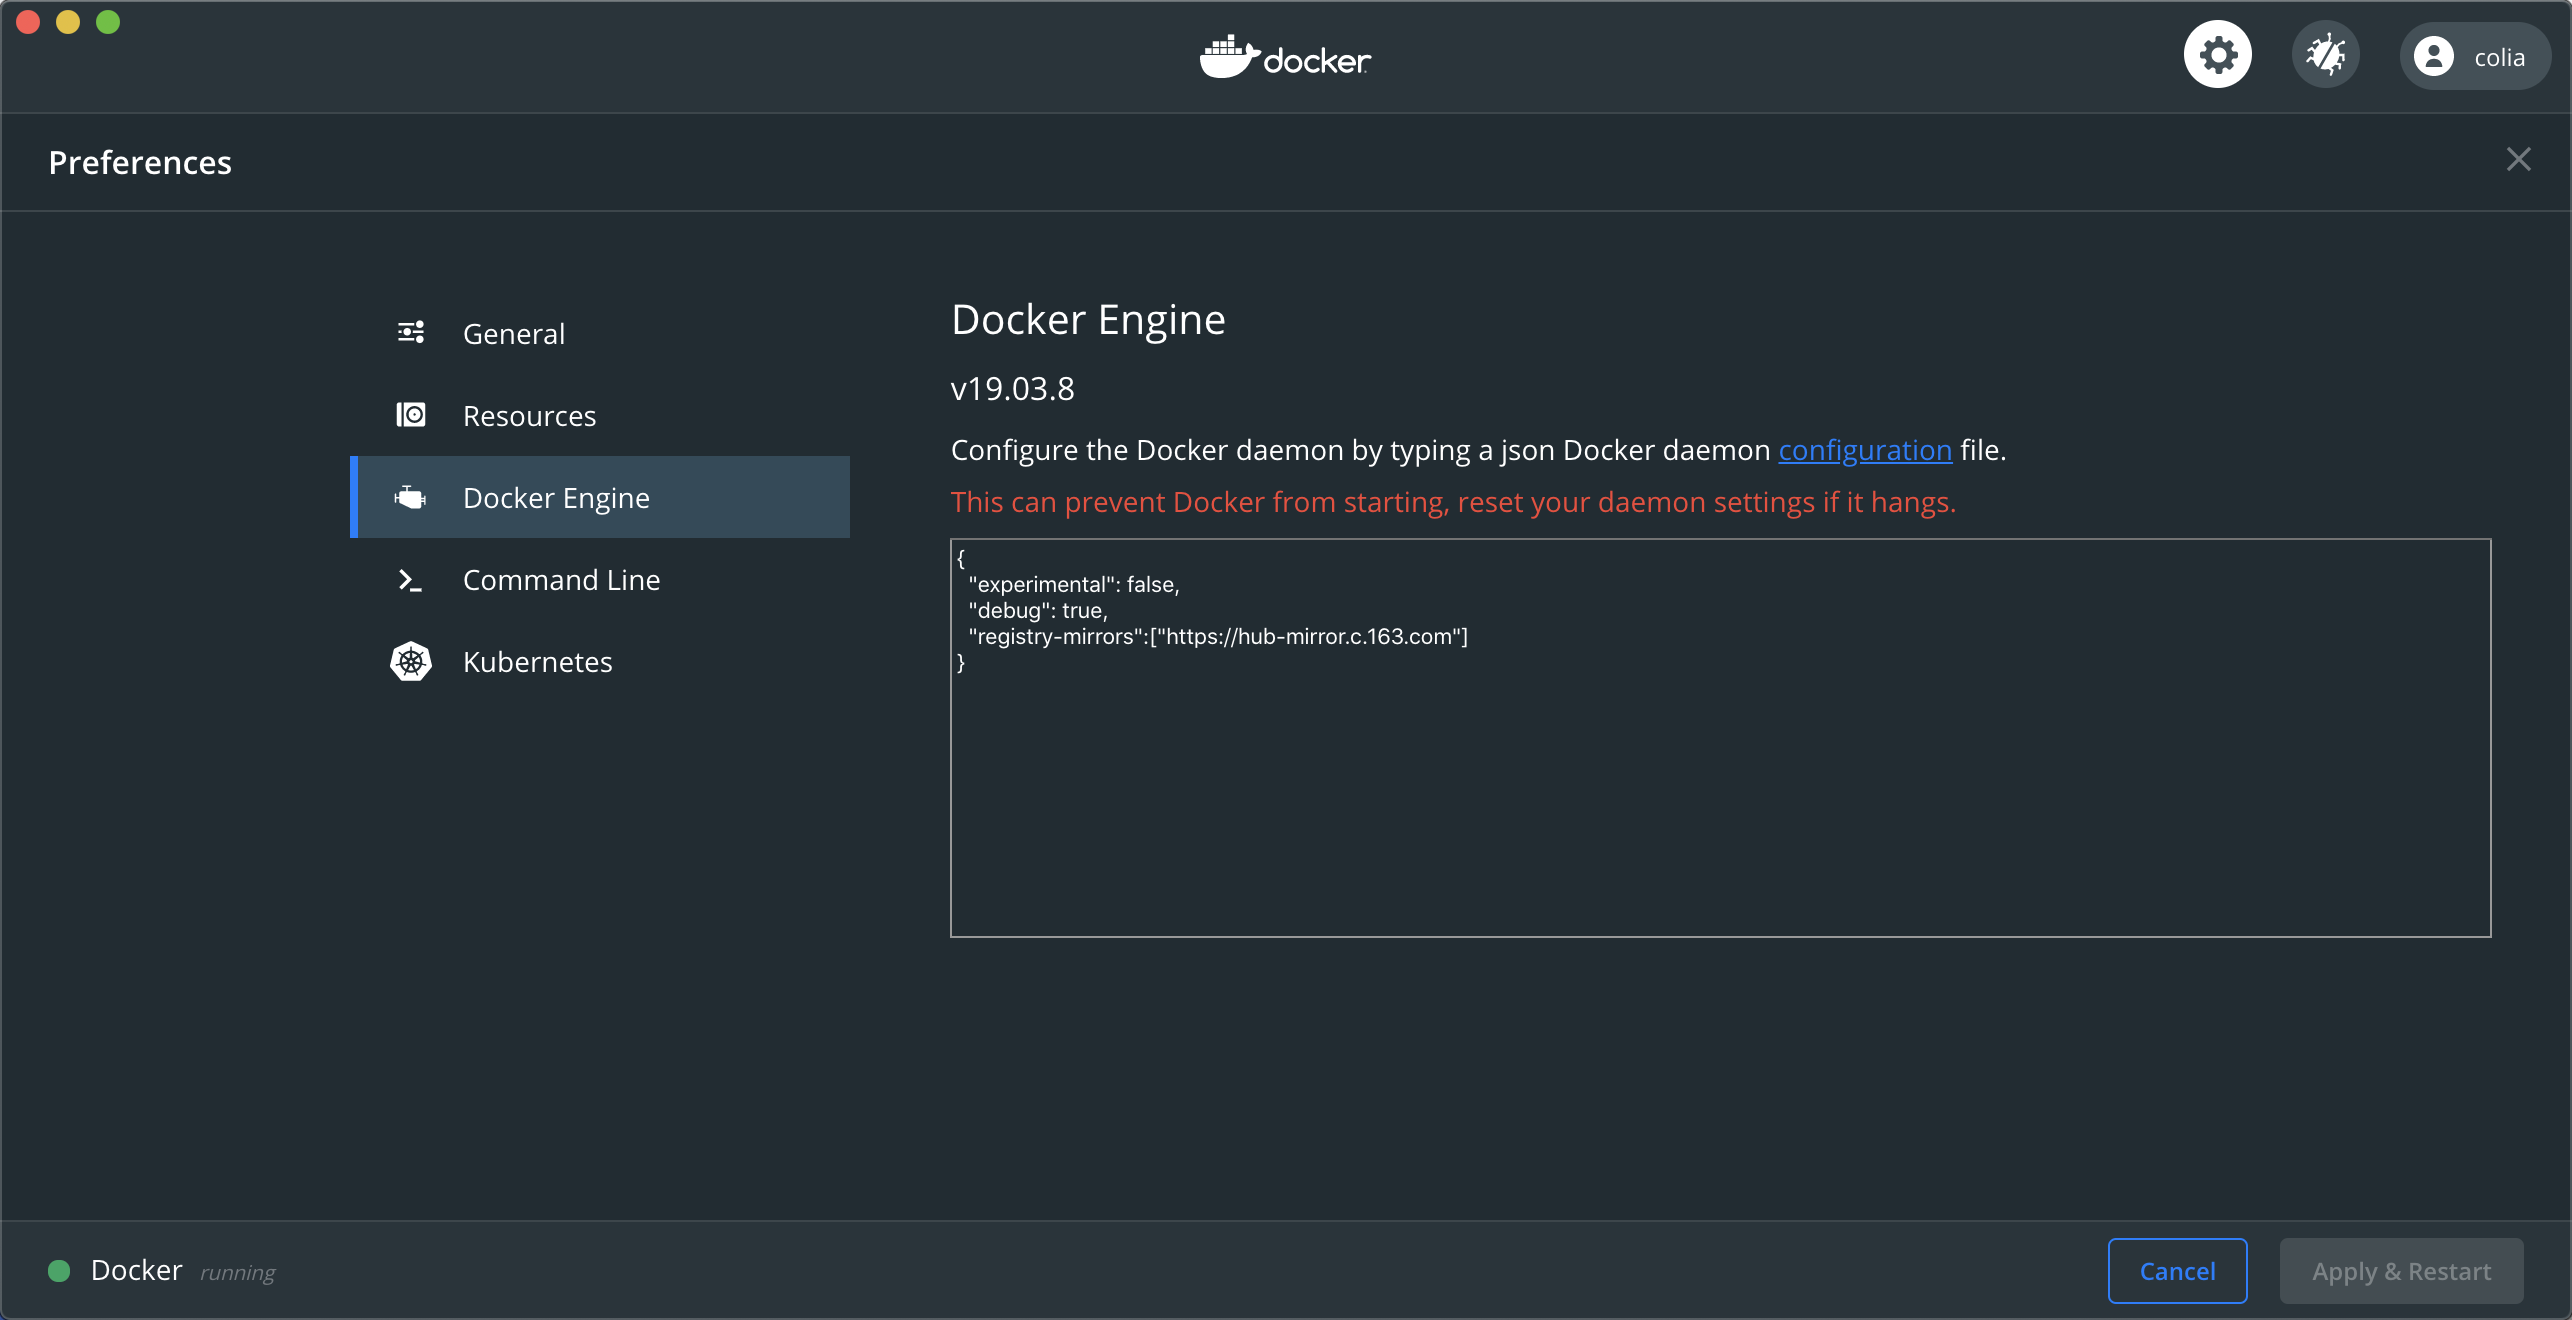The width and height of the screenshot is (2572, 1320).
Task: Open the settings gear icon
Action: pos(2217,55)
